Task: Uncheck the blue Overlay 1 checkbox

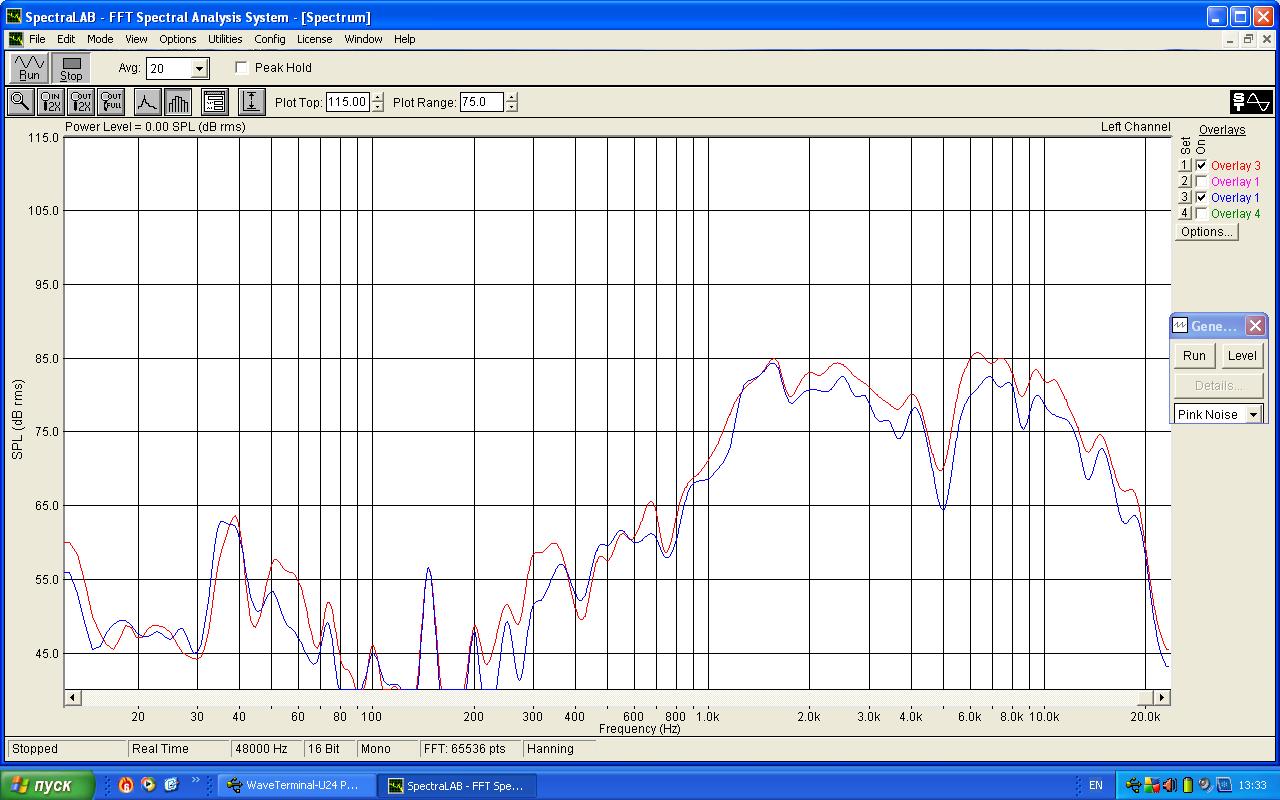Action: [x=1201, y=198]
